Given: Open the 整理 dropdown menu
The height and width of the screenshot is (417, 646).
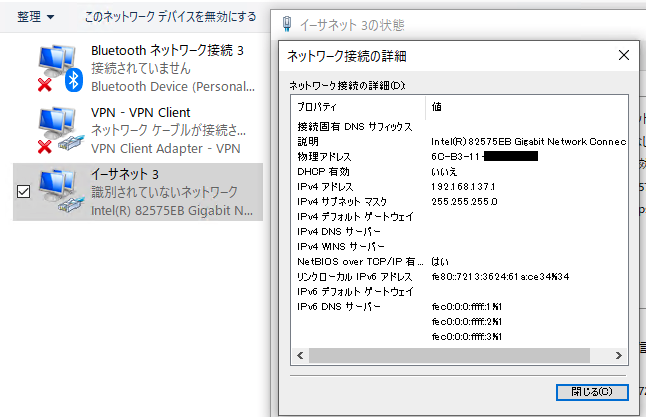Looking at the screenshot, I should (35, 17).
